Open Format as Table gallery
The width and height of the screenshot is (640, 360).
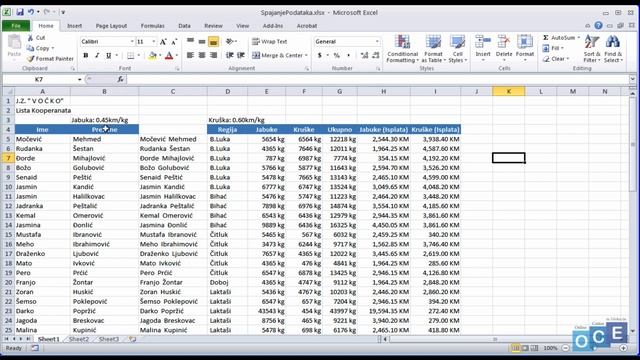click(x=433, y=49)
